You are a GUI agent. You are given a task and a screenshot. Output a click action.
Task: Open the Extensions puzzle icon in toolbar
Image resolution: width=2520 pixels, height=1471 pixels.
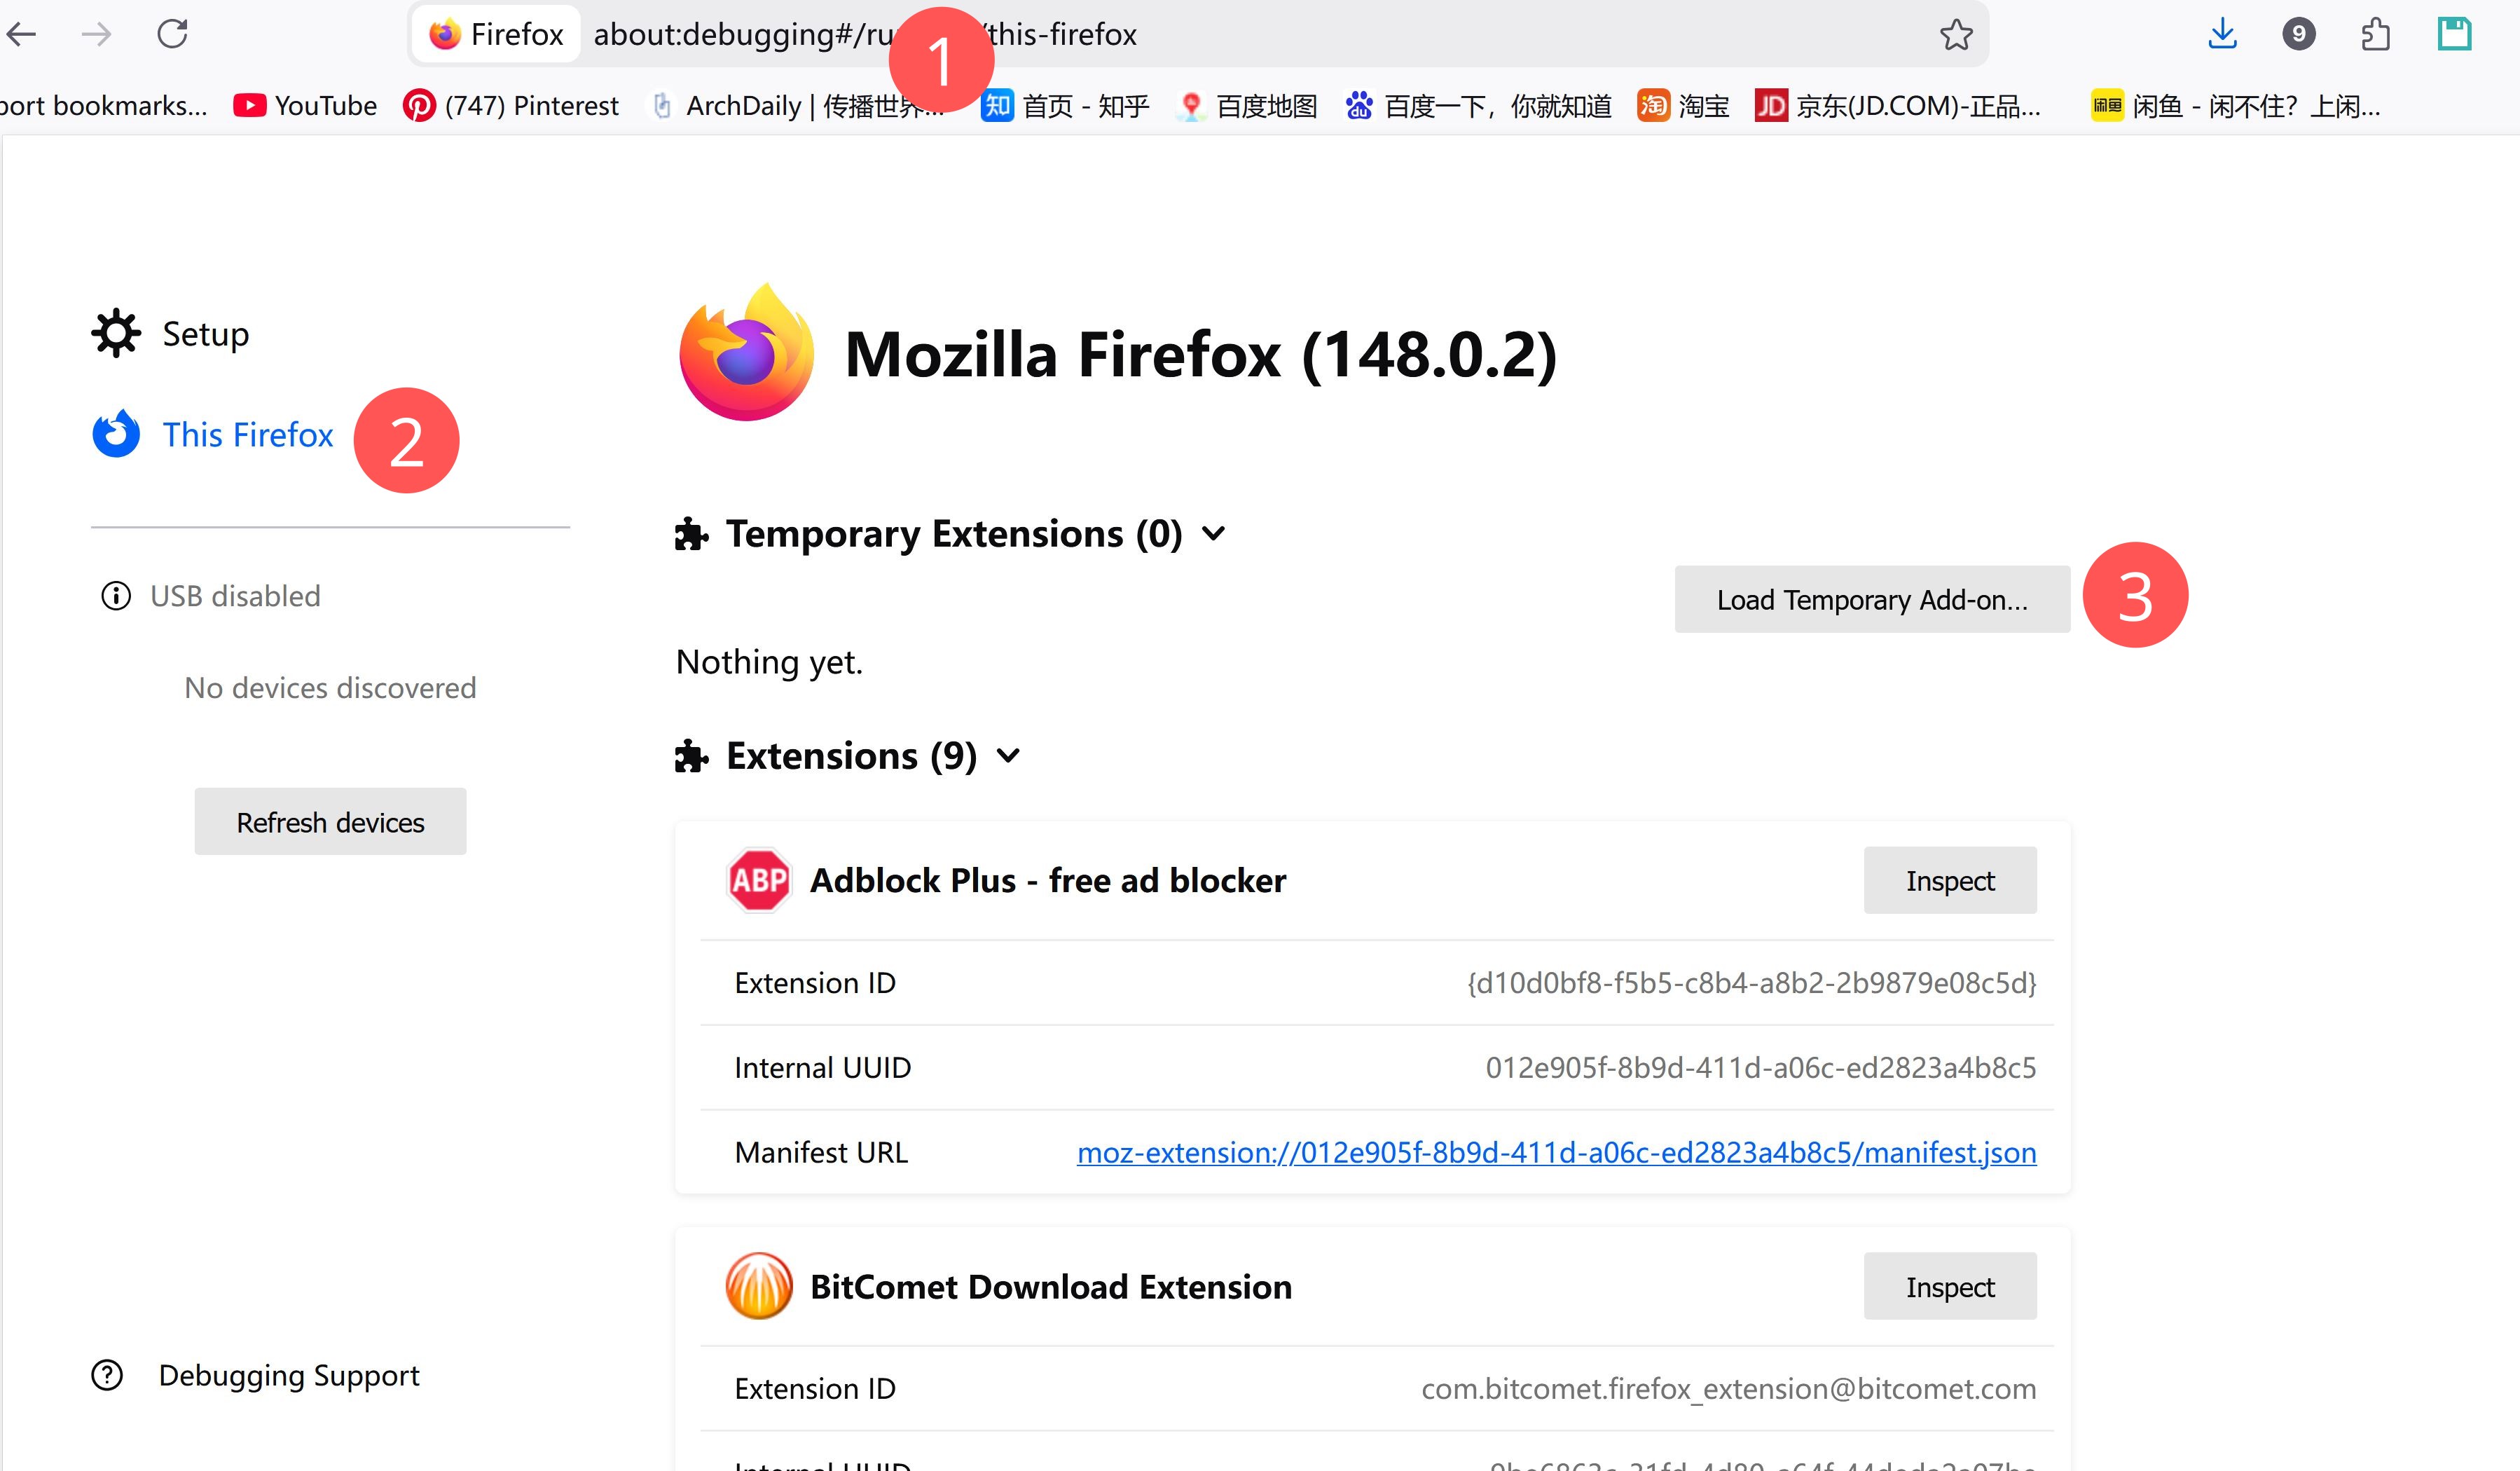click(x=2376, y=35)
